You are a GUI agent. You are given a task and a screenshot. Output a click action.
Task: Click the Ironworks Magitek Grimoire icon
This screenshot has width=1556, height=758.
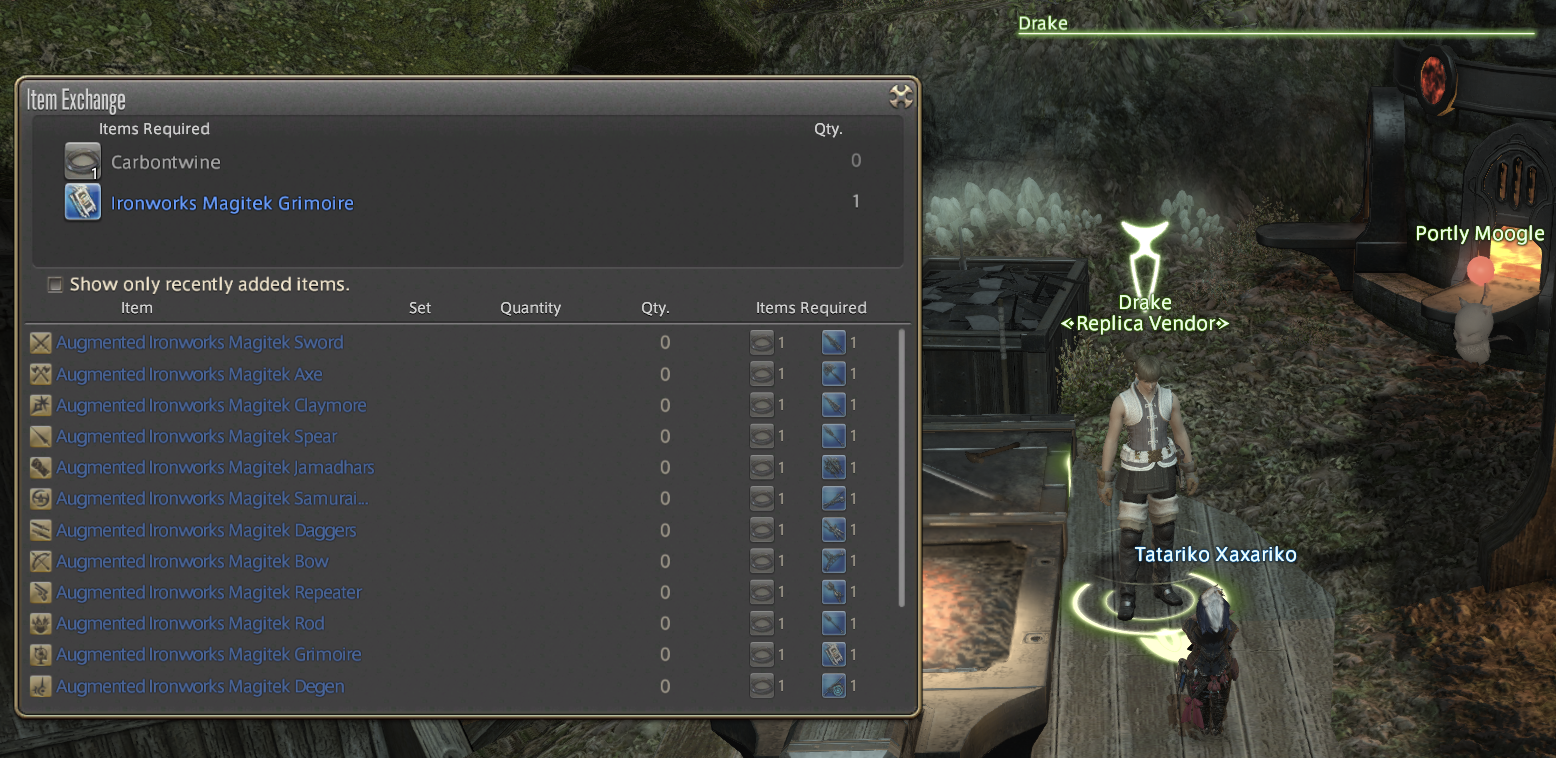click(82, 202)
